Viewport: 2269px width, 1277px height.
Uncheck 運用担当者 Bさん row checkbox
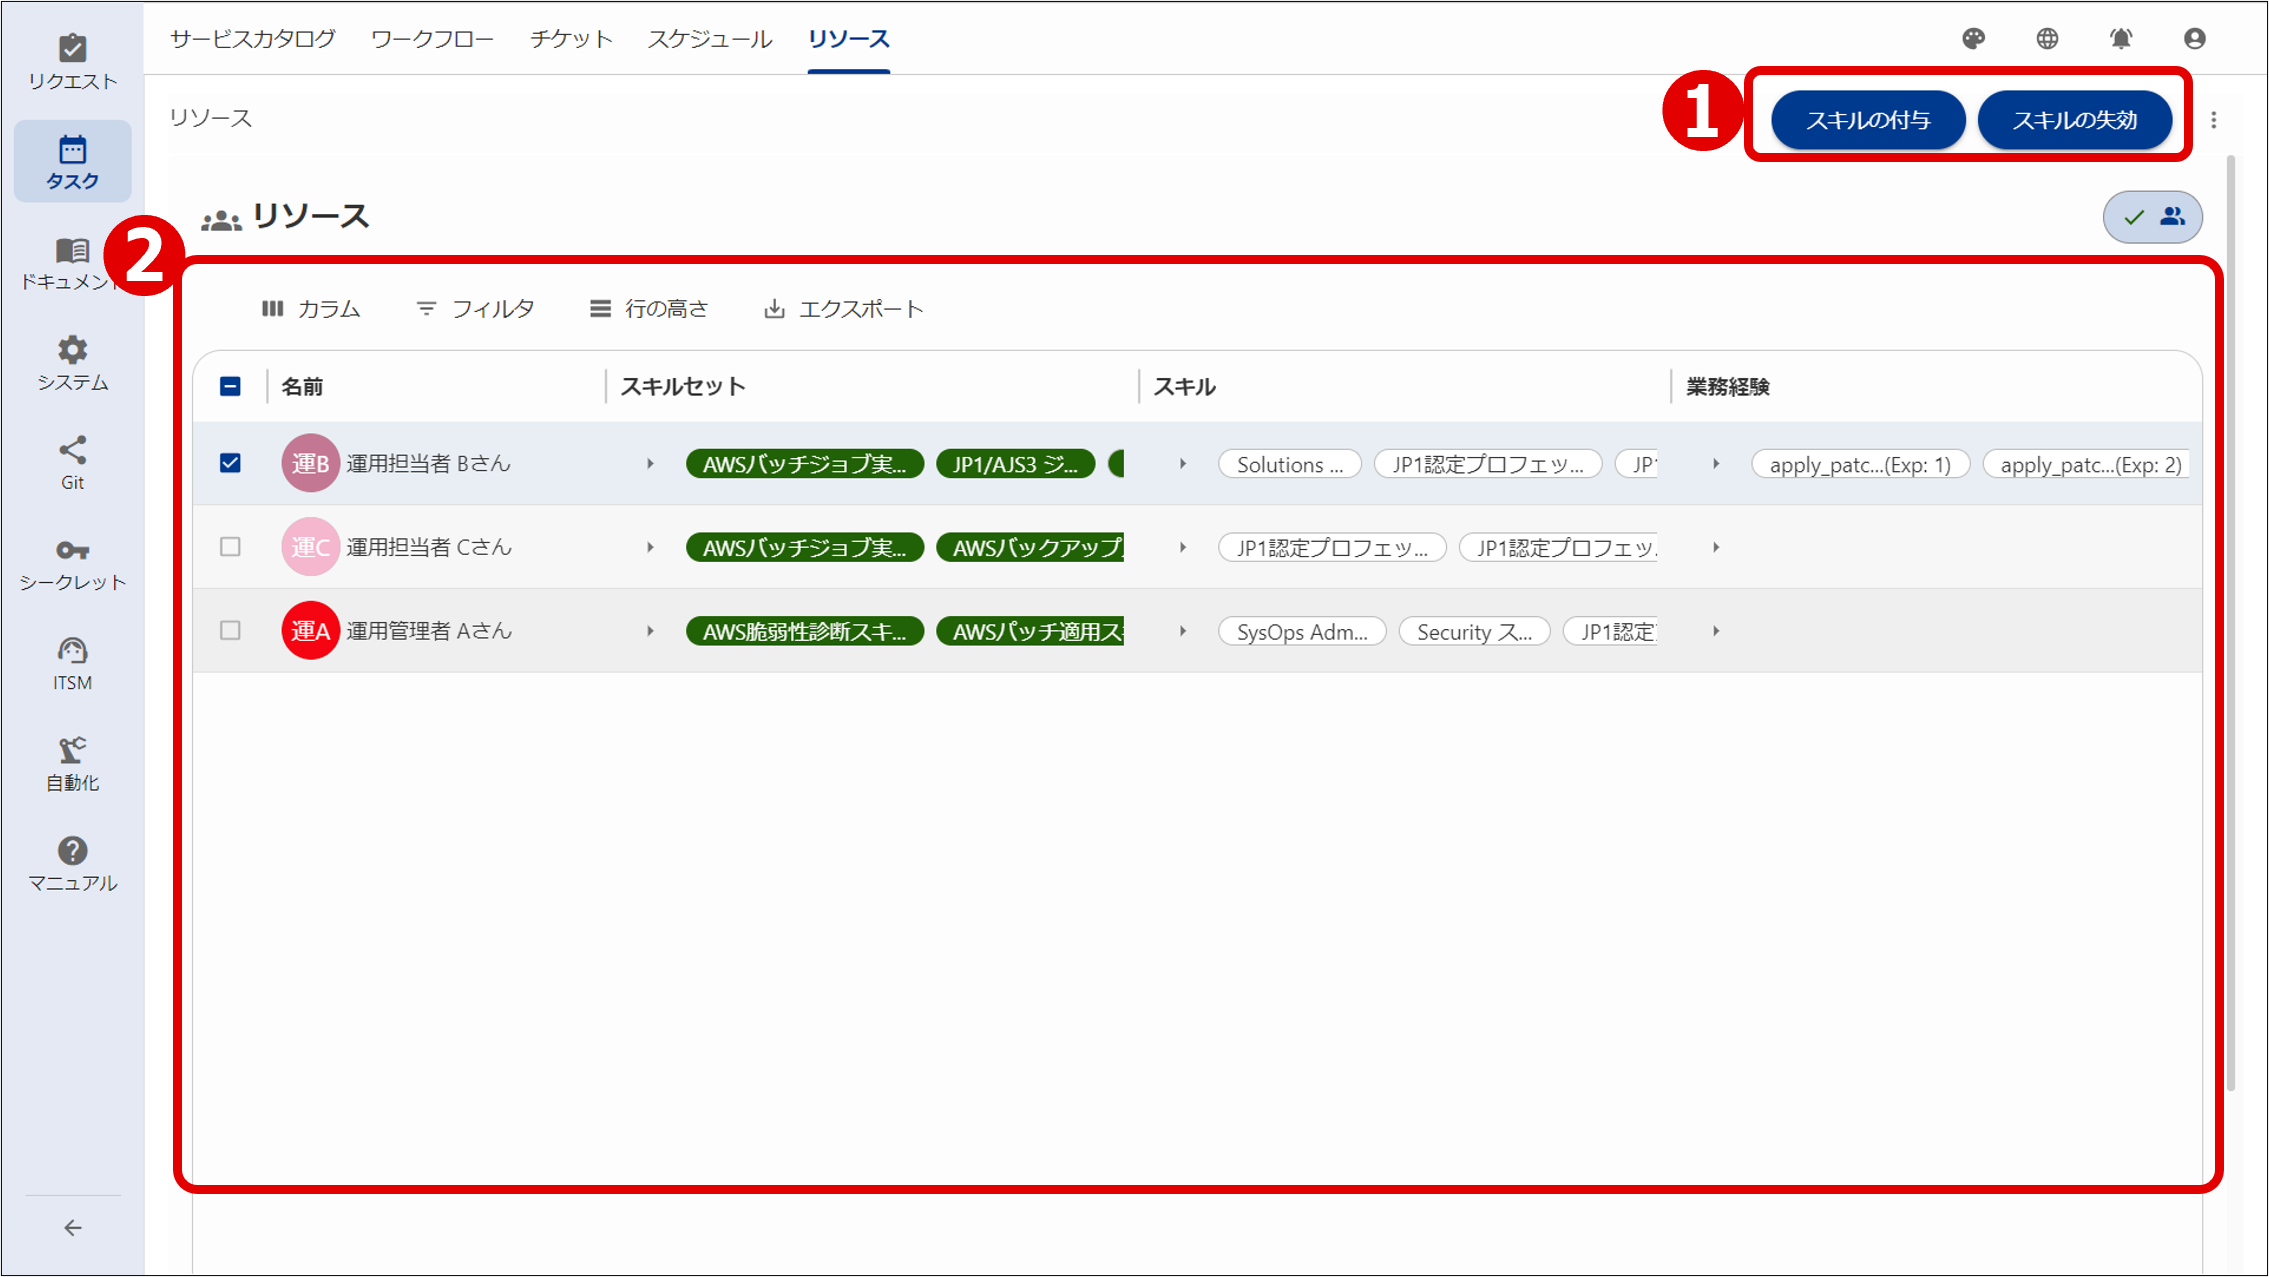pyautogui.click(x=230, y=463)
